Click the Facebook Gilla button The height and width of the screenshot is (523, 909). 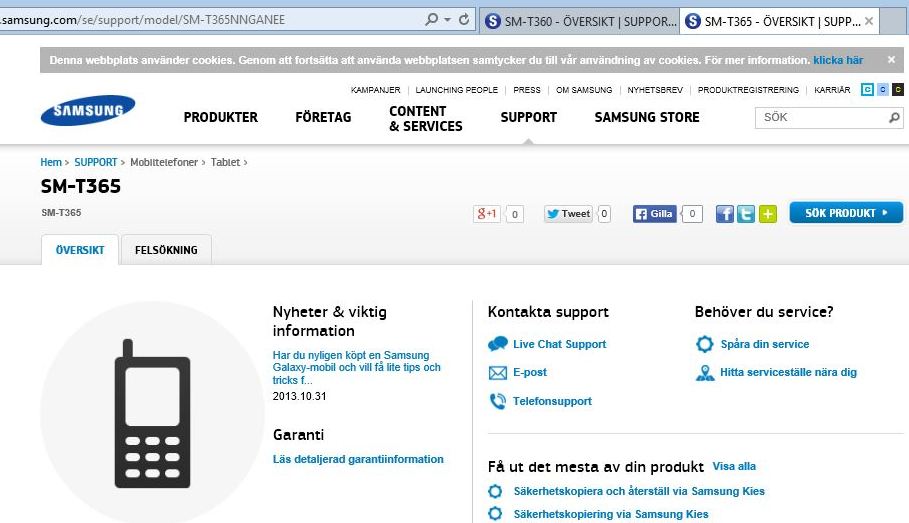(x=655, y=213)
